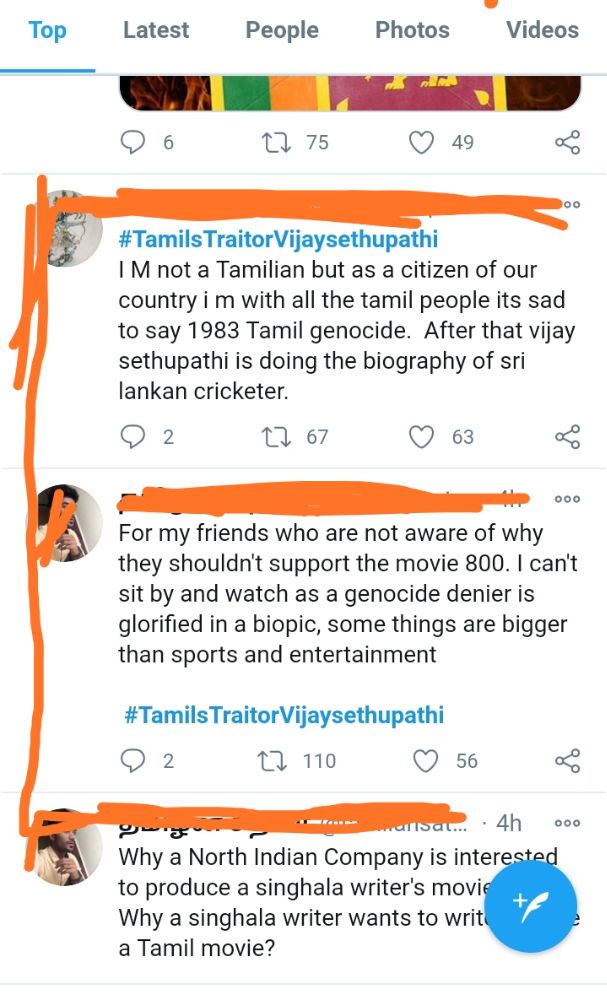
Task: Switch to the Latest tab
Action: (x=156, y=31)
